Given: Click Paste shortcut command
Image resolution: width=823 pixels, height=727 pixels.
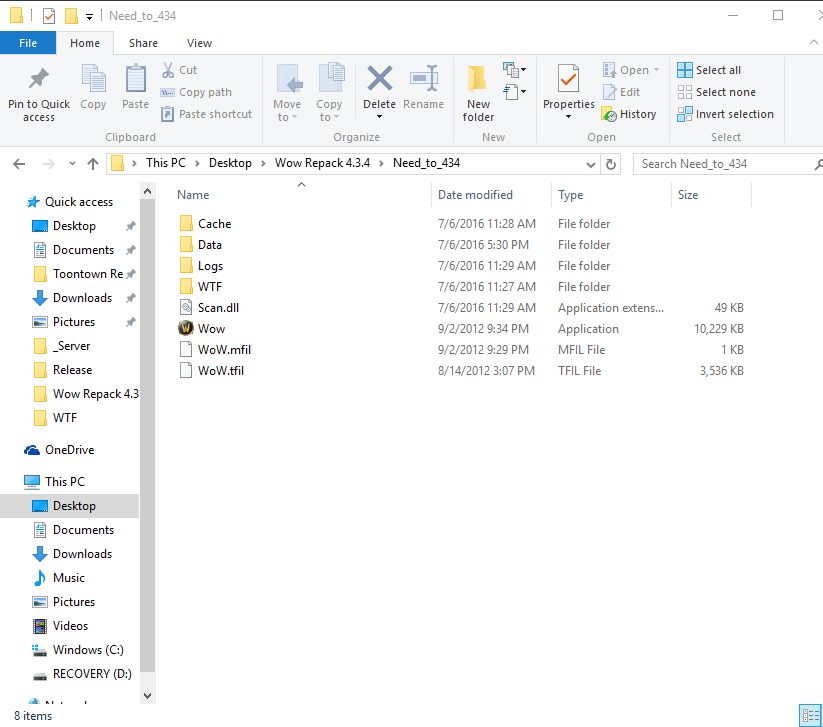Looking at the screenshot, I should coord(206,114).
